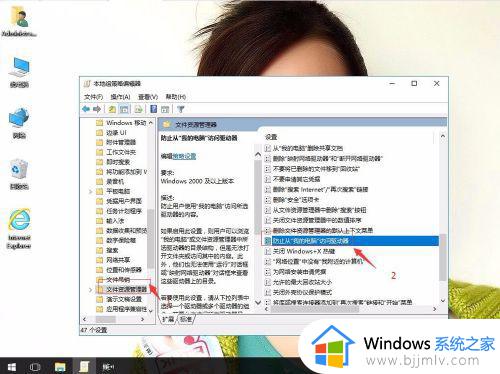Open the Administrator desktop icon
This screenshot has height=374, width=500.
click(x=19, y=21)
